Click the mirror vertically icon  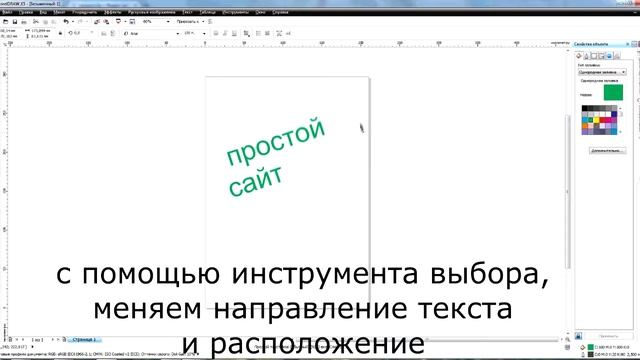pos(112,33)
